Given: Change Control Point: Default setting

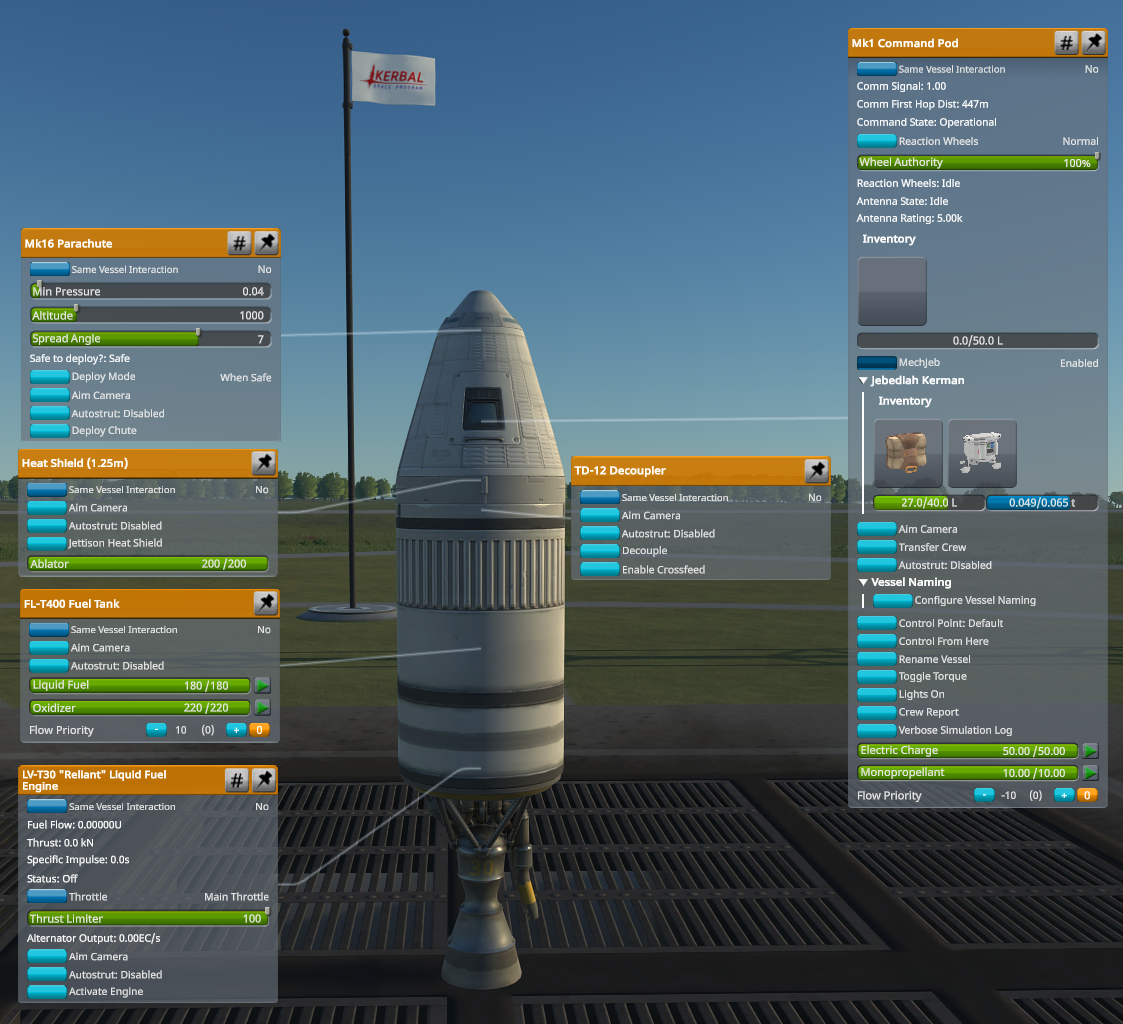Looking at the screenshot, I should (x=877, y=623).
